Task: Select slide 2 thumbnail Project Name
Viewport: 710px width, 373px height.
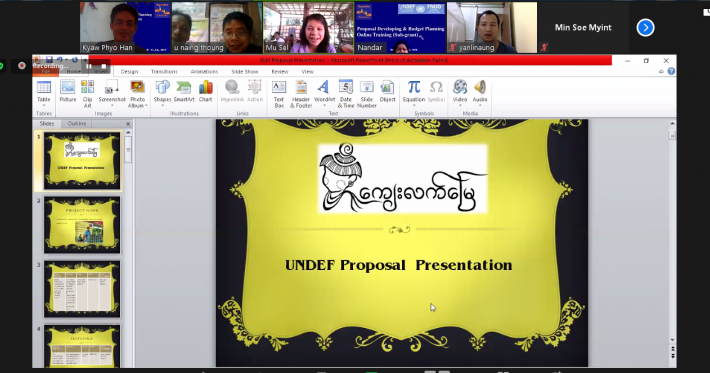Action: click(82, 225)
